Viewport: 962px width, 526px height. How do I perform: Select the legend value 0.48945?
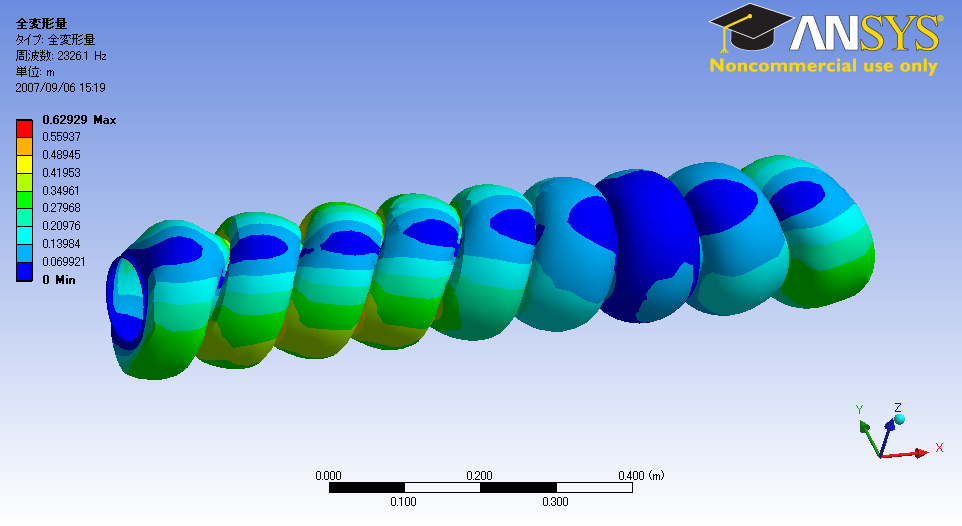[x=61, y=155]
